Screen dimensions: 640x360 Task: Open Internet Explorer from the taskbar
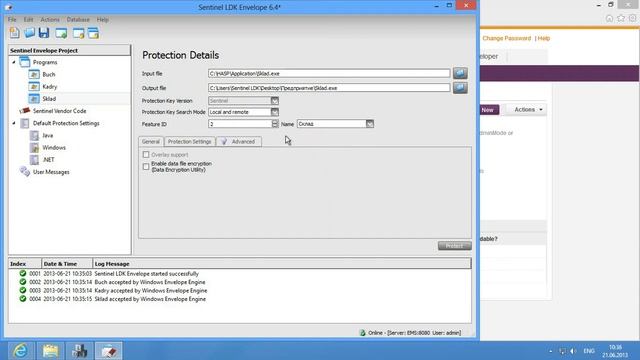coord(21,351)
